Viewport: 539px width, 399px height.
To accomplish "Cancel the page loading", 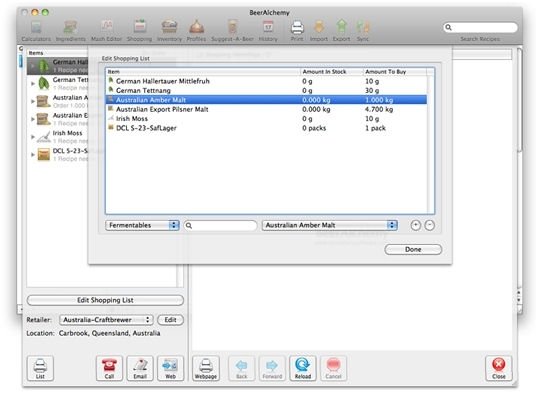I will 333,368.
